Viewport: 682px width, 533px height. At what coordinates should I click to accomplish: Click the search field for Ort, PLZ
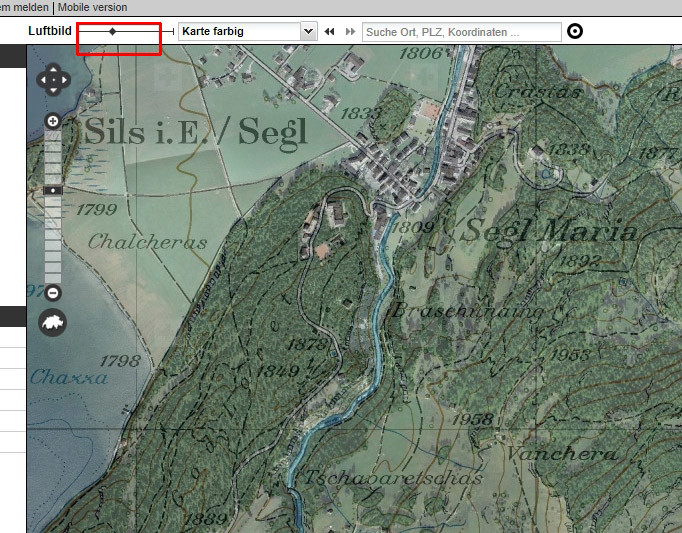(x=461, y=32)
